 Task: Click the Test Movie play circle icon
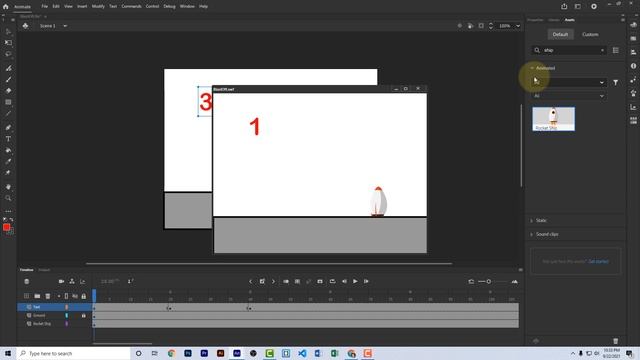point(594,7)
